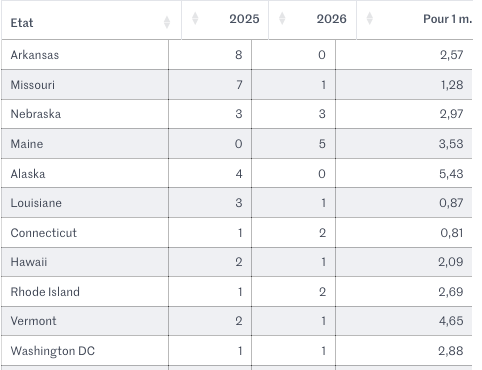Select the Maine row name

(27, 144)
